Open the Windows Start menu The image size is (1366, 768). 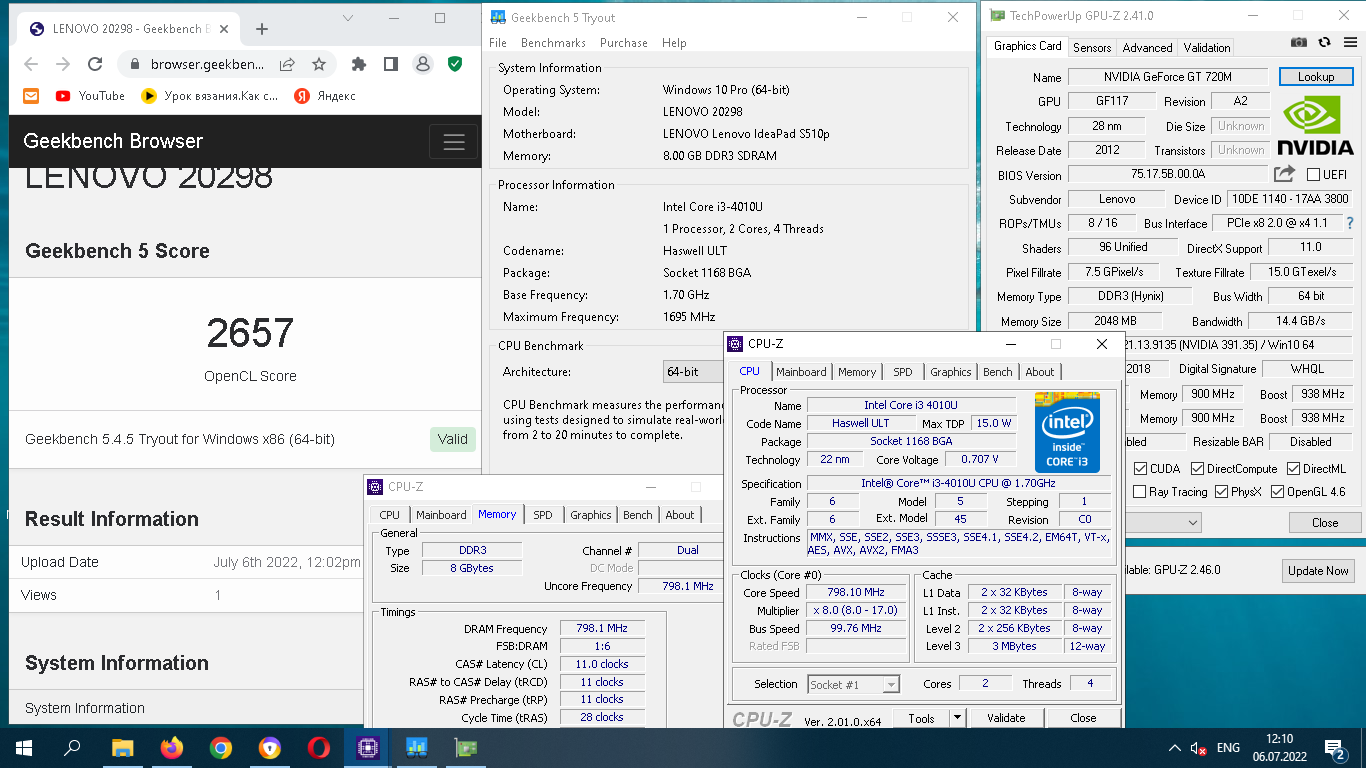click(x=24, y=747)
